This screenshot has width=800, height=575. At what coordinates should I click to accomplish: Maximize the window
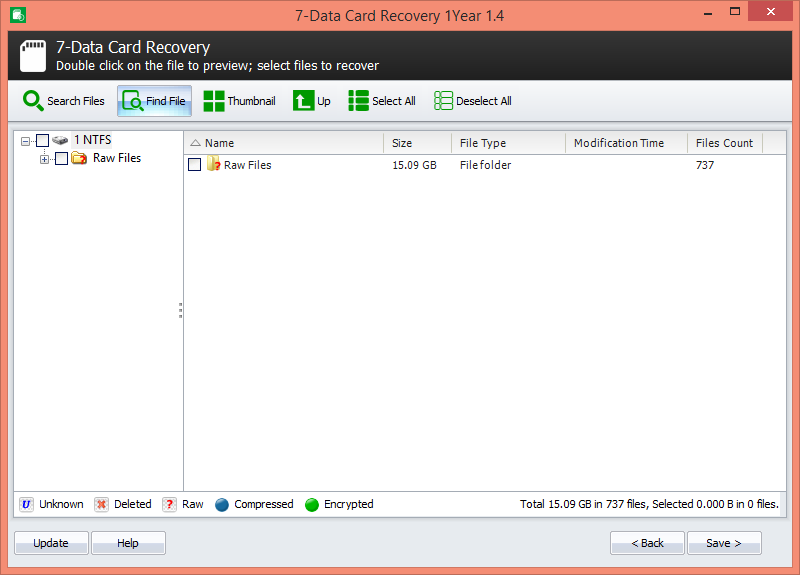pyautogui.click(x=735, y=12)
